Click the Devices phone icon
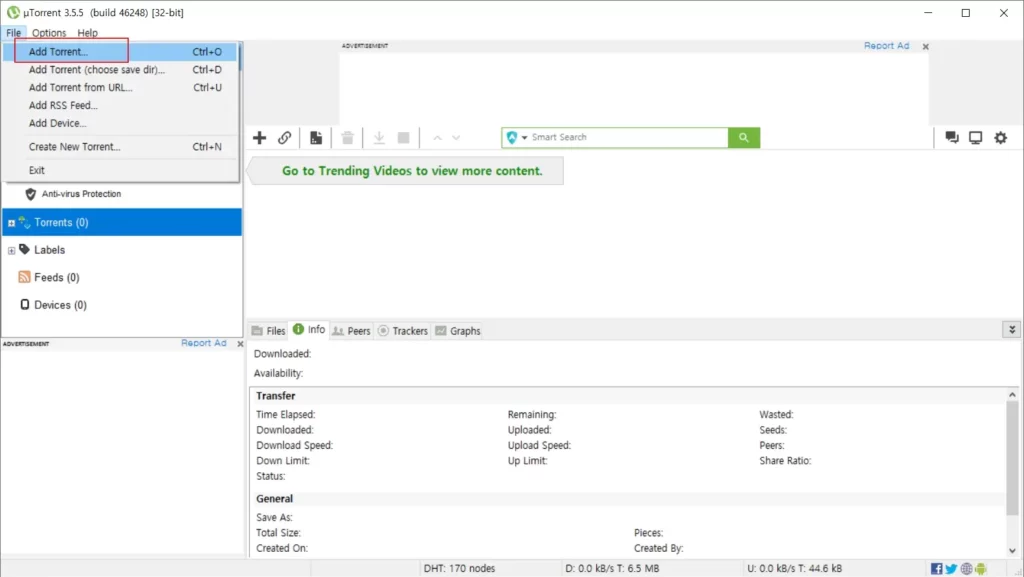 coord(25,304)
